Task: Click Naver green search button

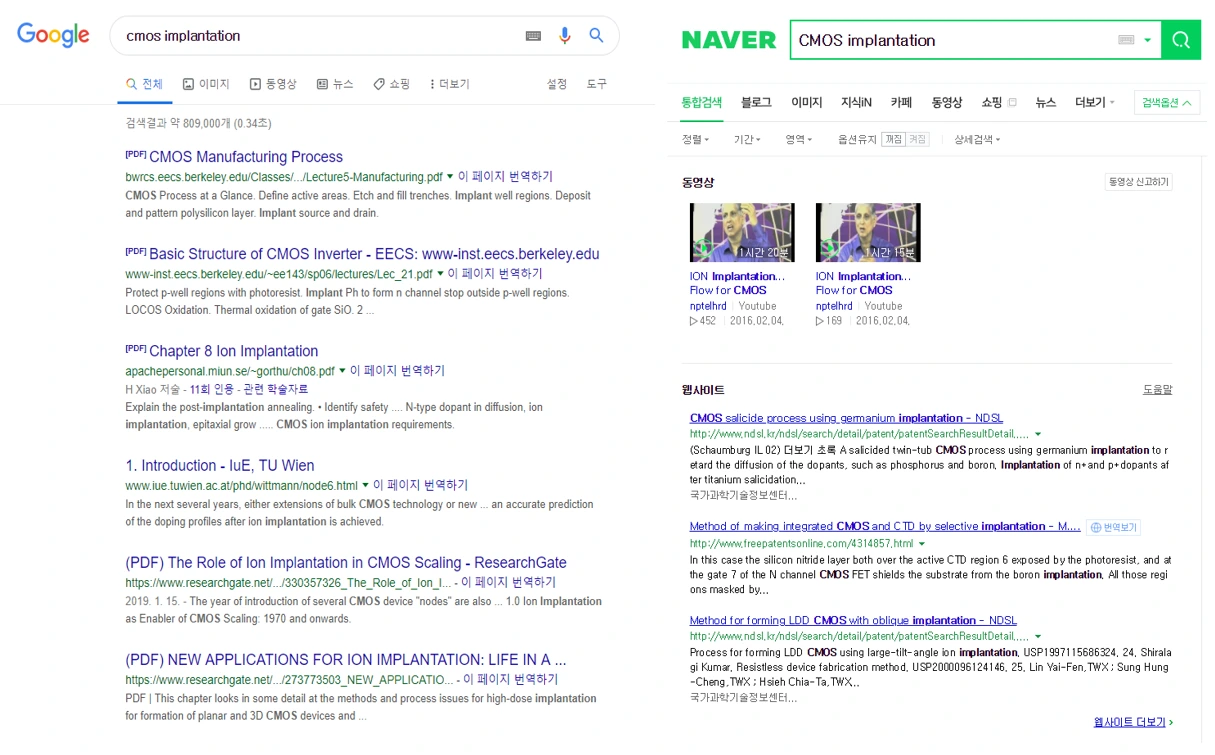Action: click(x=1181, y=40)
